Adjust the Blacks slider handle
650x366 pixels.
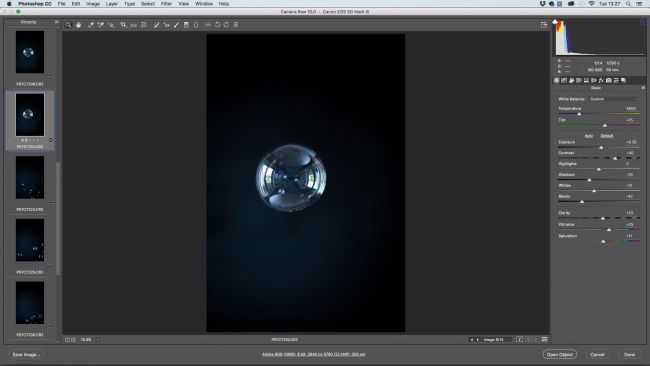[582, 202]
